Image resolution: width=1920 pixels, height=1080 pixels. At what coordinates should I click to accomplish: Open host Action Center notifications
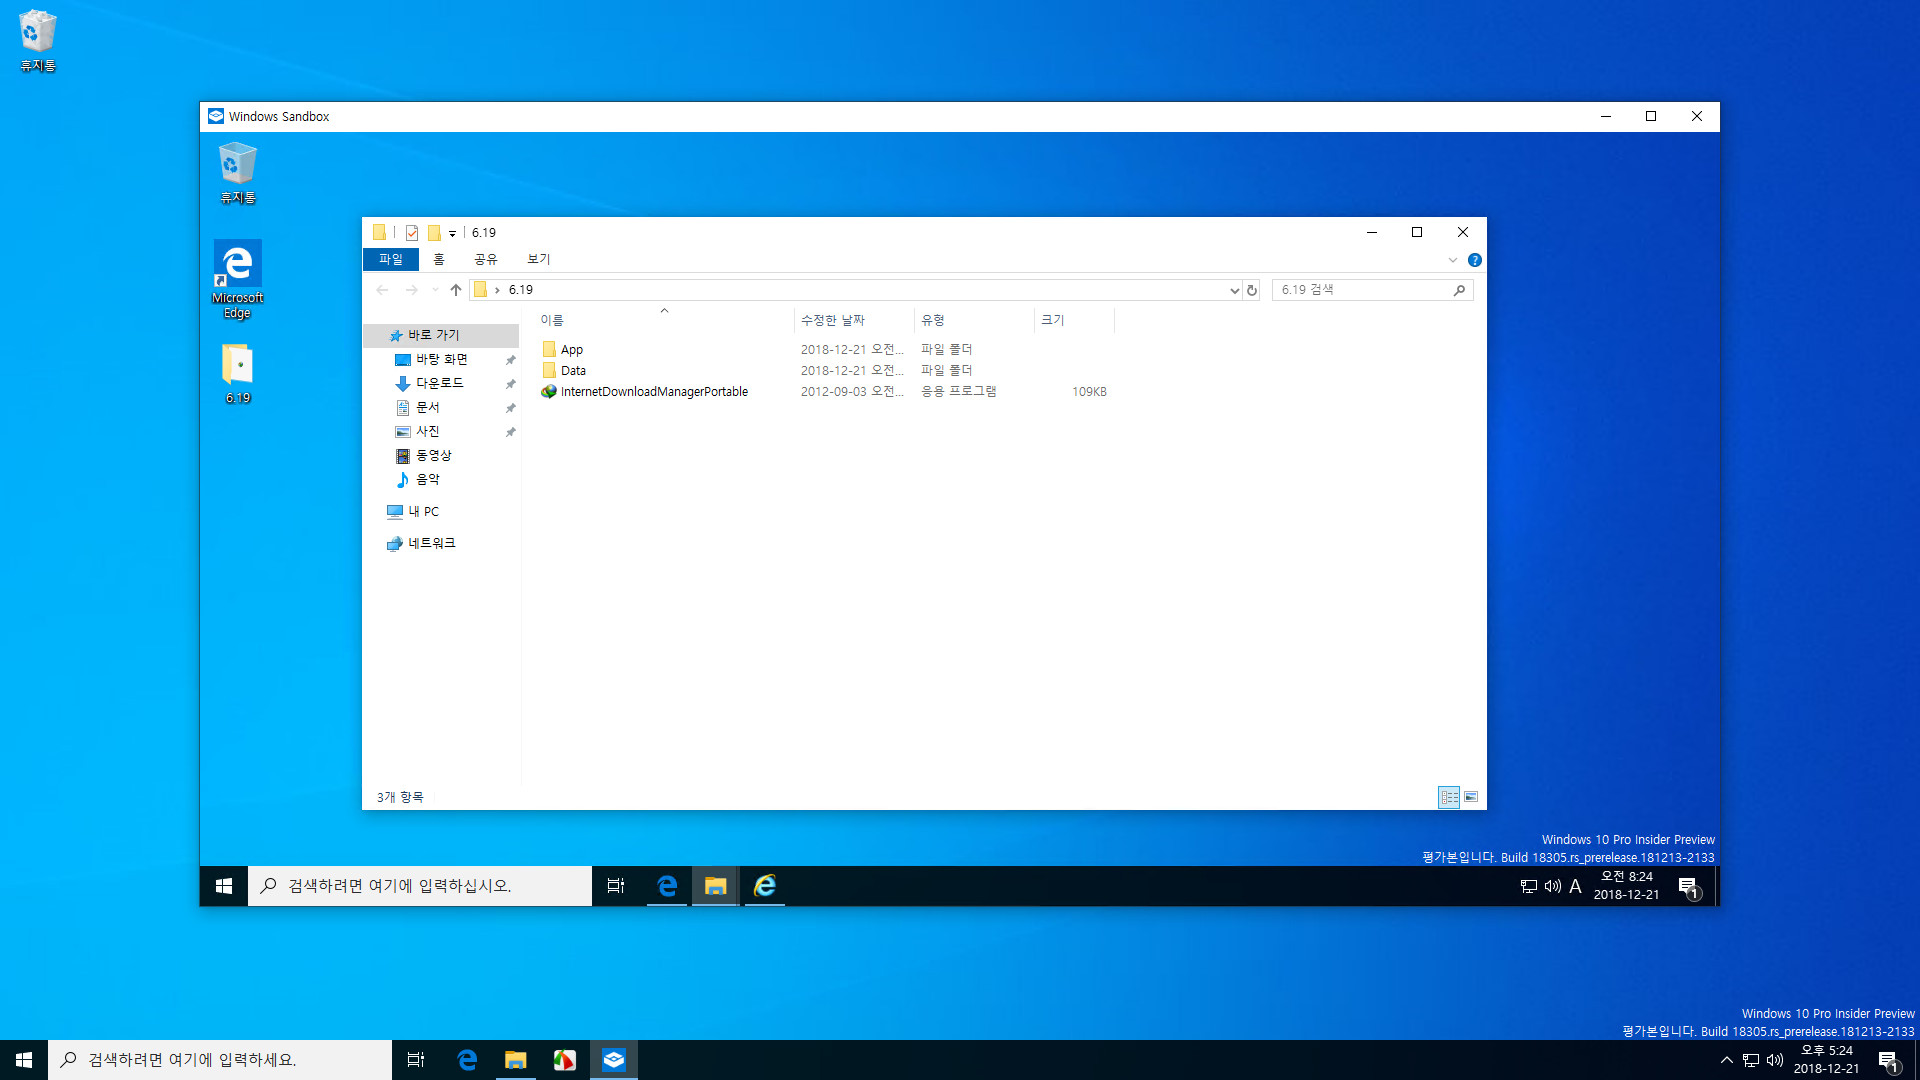click(1888, 1061)
